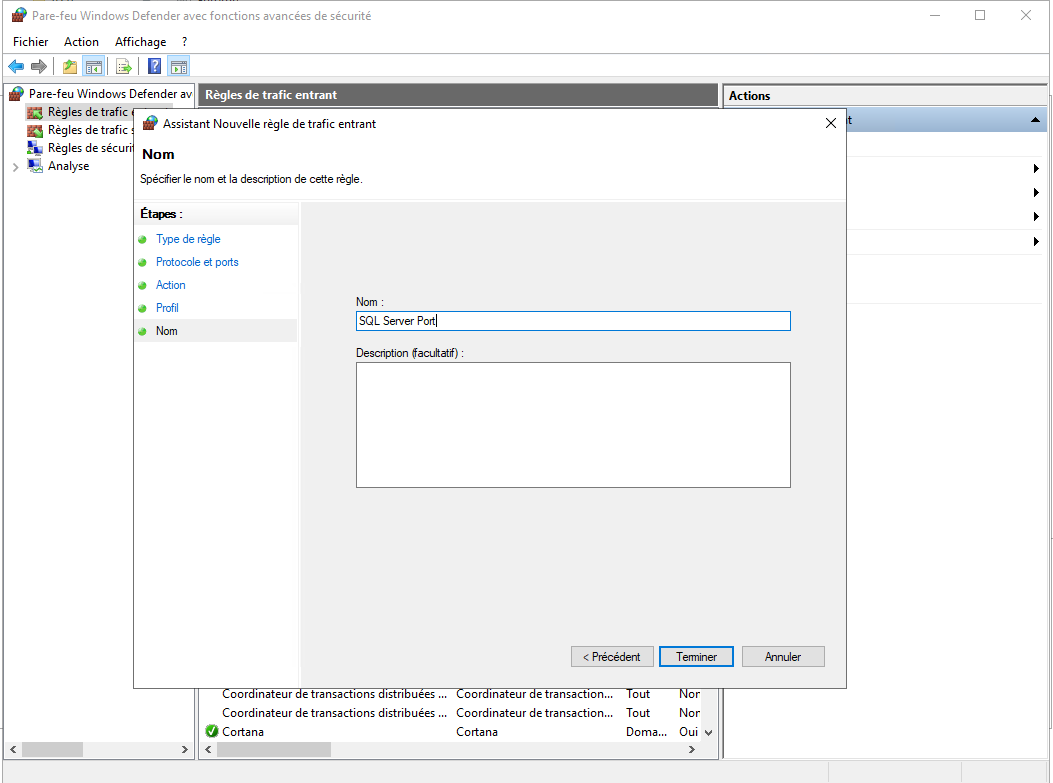Expand the Analyse tree node chevron
Image resolution: width=1053 pixels, height=783 pixels.
tap(15, 167)
